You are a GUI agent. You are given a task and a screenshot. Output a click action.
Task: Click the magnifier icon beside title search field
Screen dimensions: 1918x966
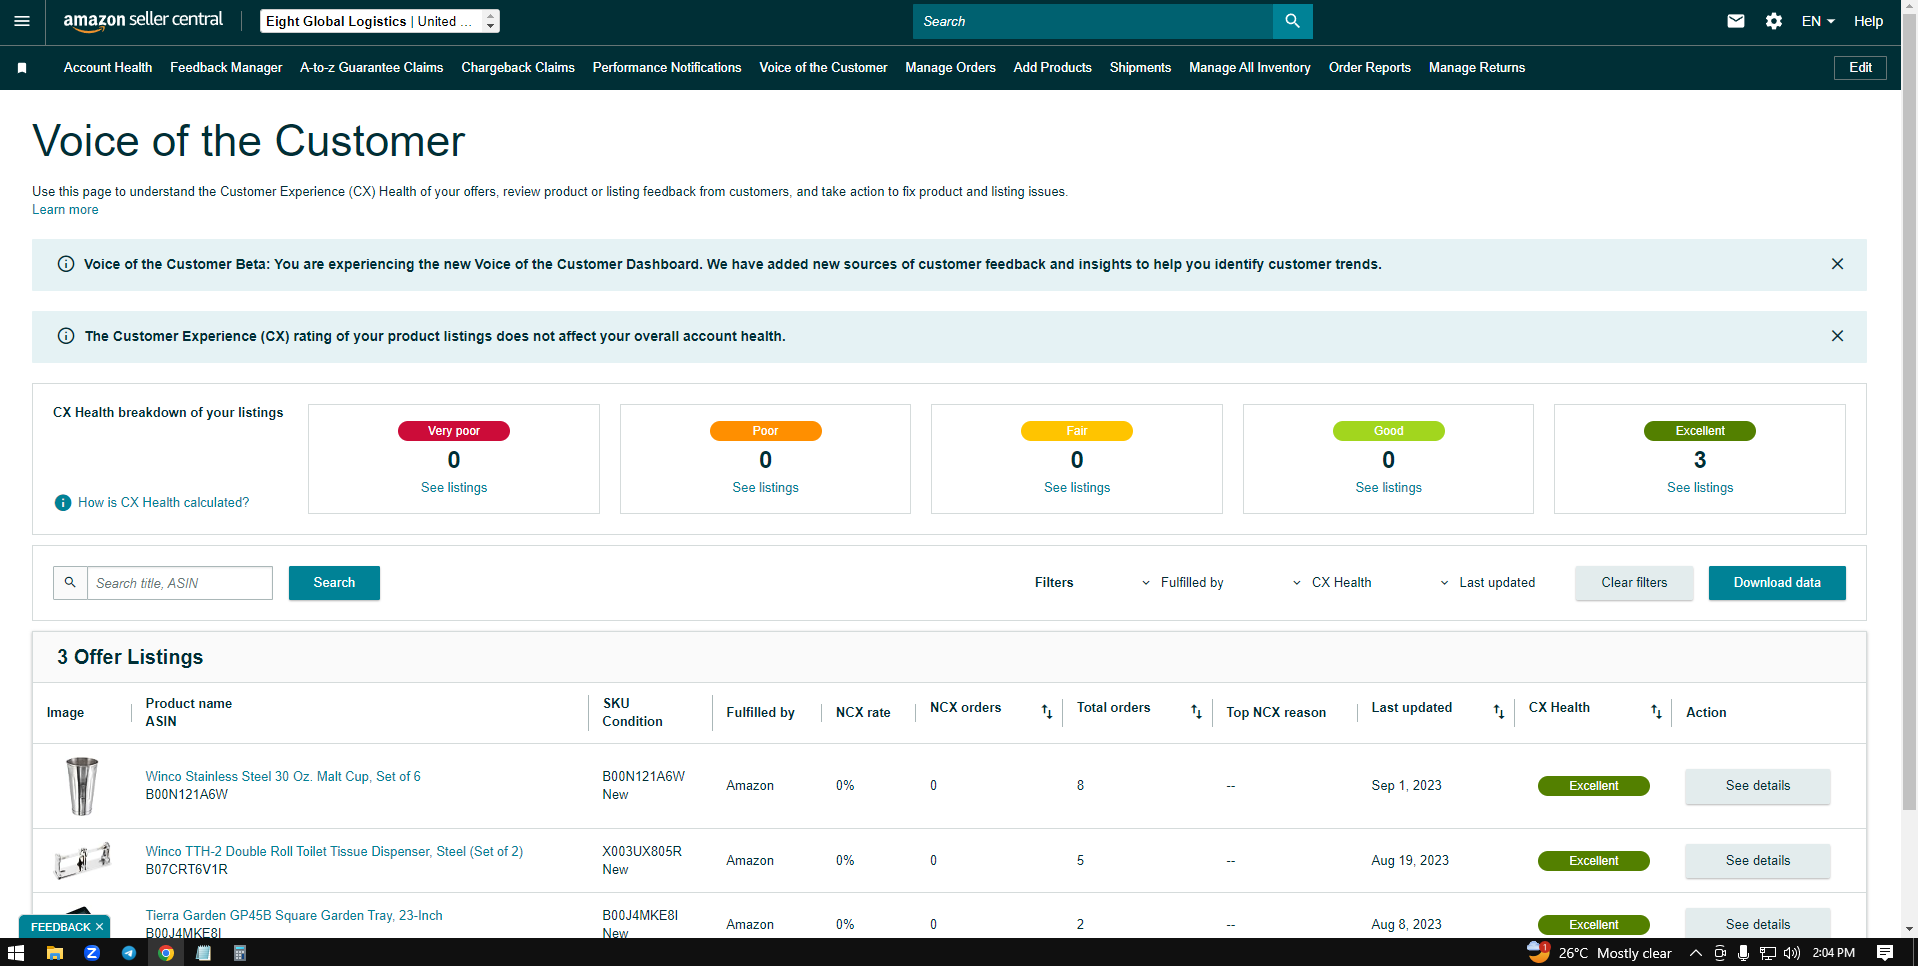click(70, 583)
